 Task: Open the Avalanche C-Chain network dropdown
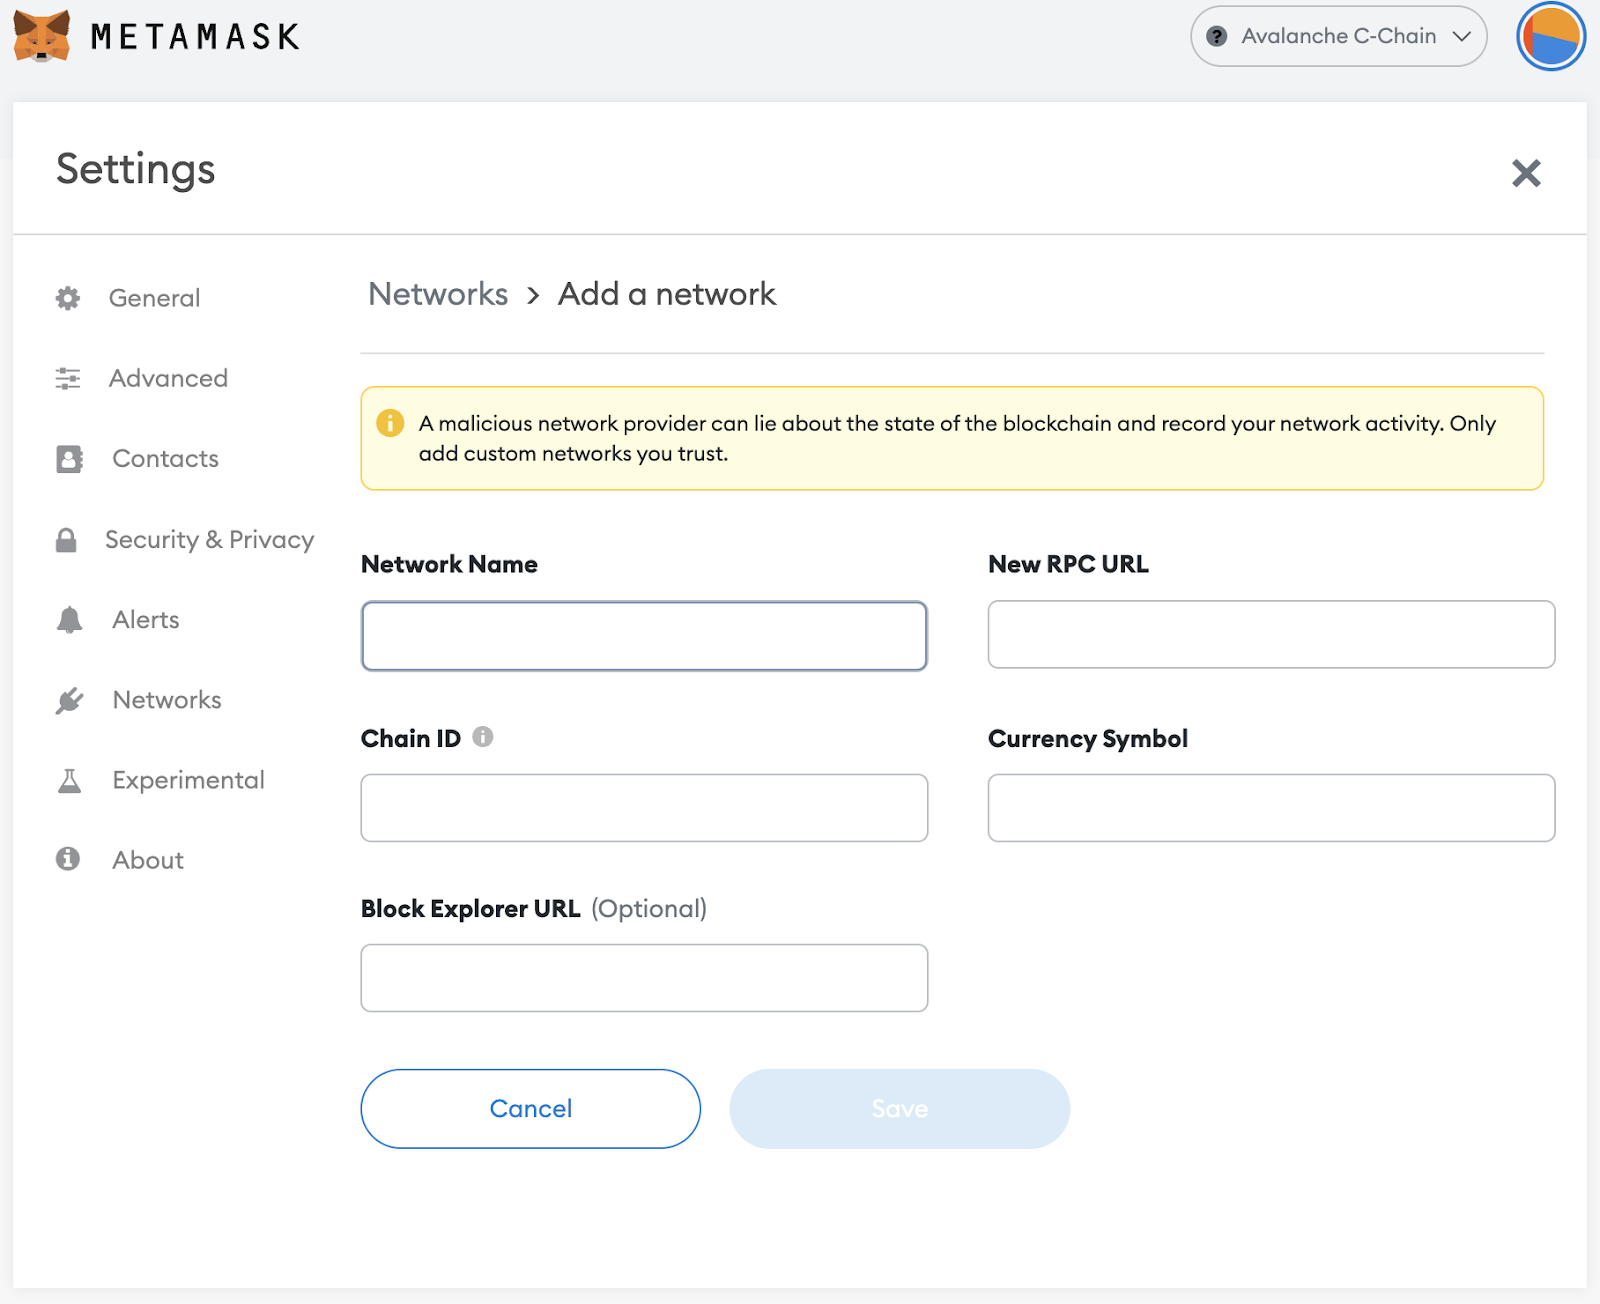click(1338, 36)
